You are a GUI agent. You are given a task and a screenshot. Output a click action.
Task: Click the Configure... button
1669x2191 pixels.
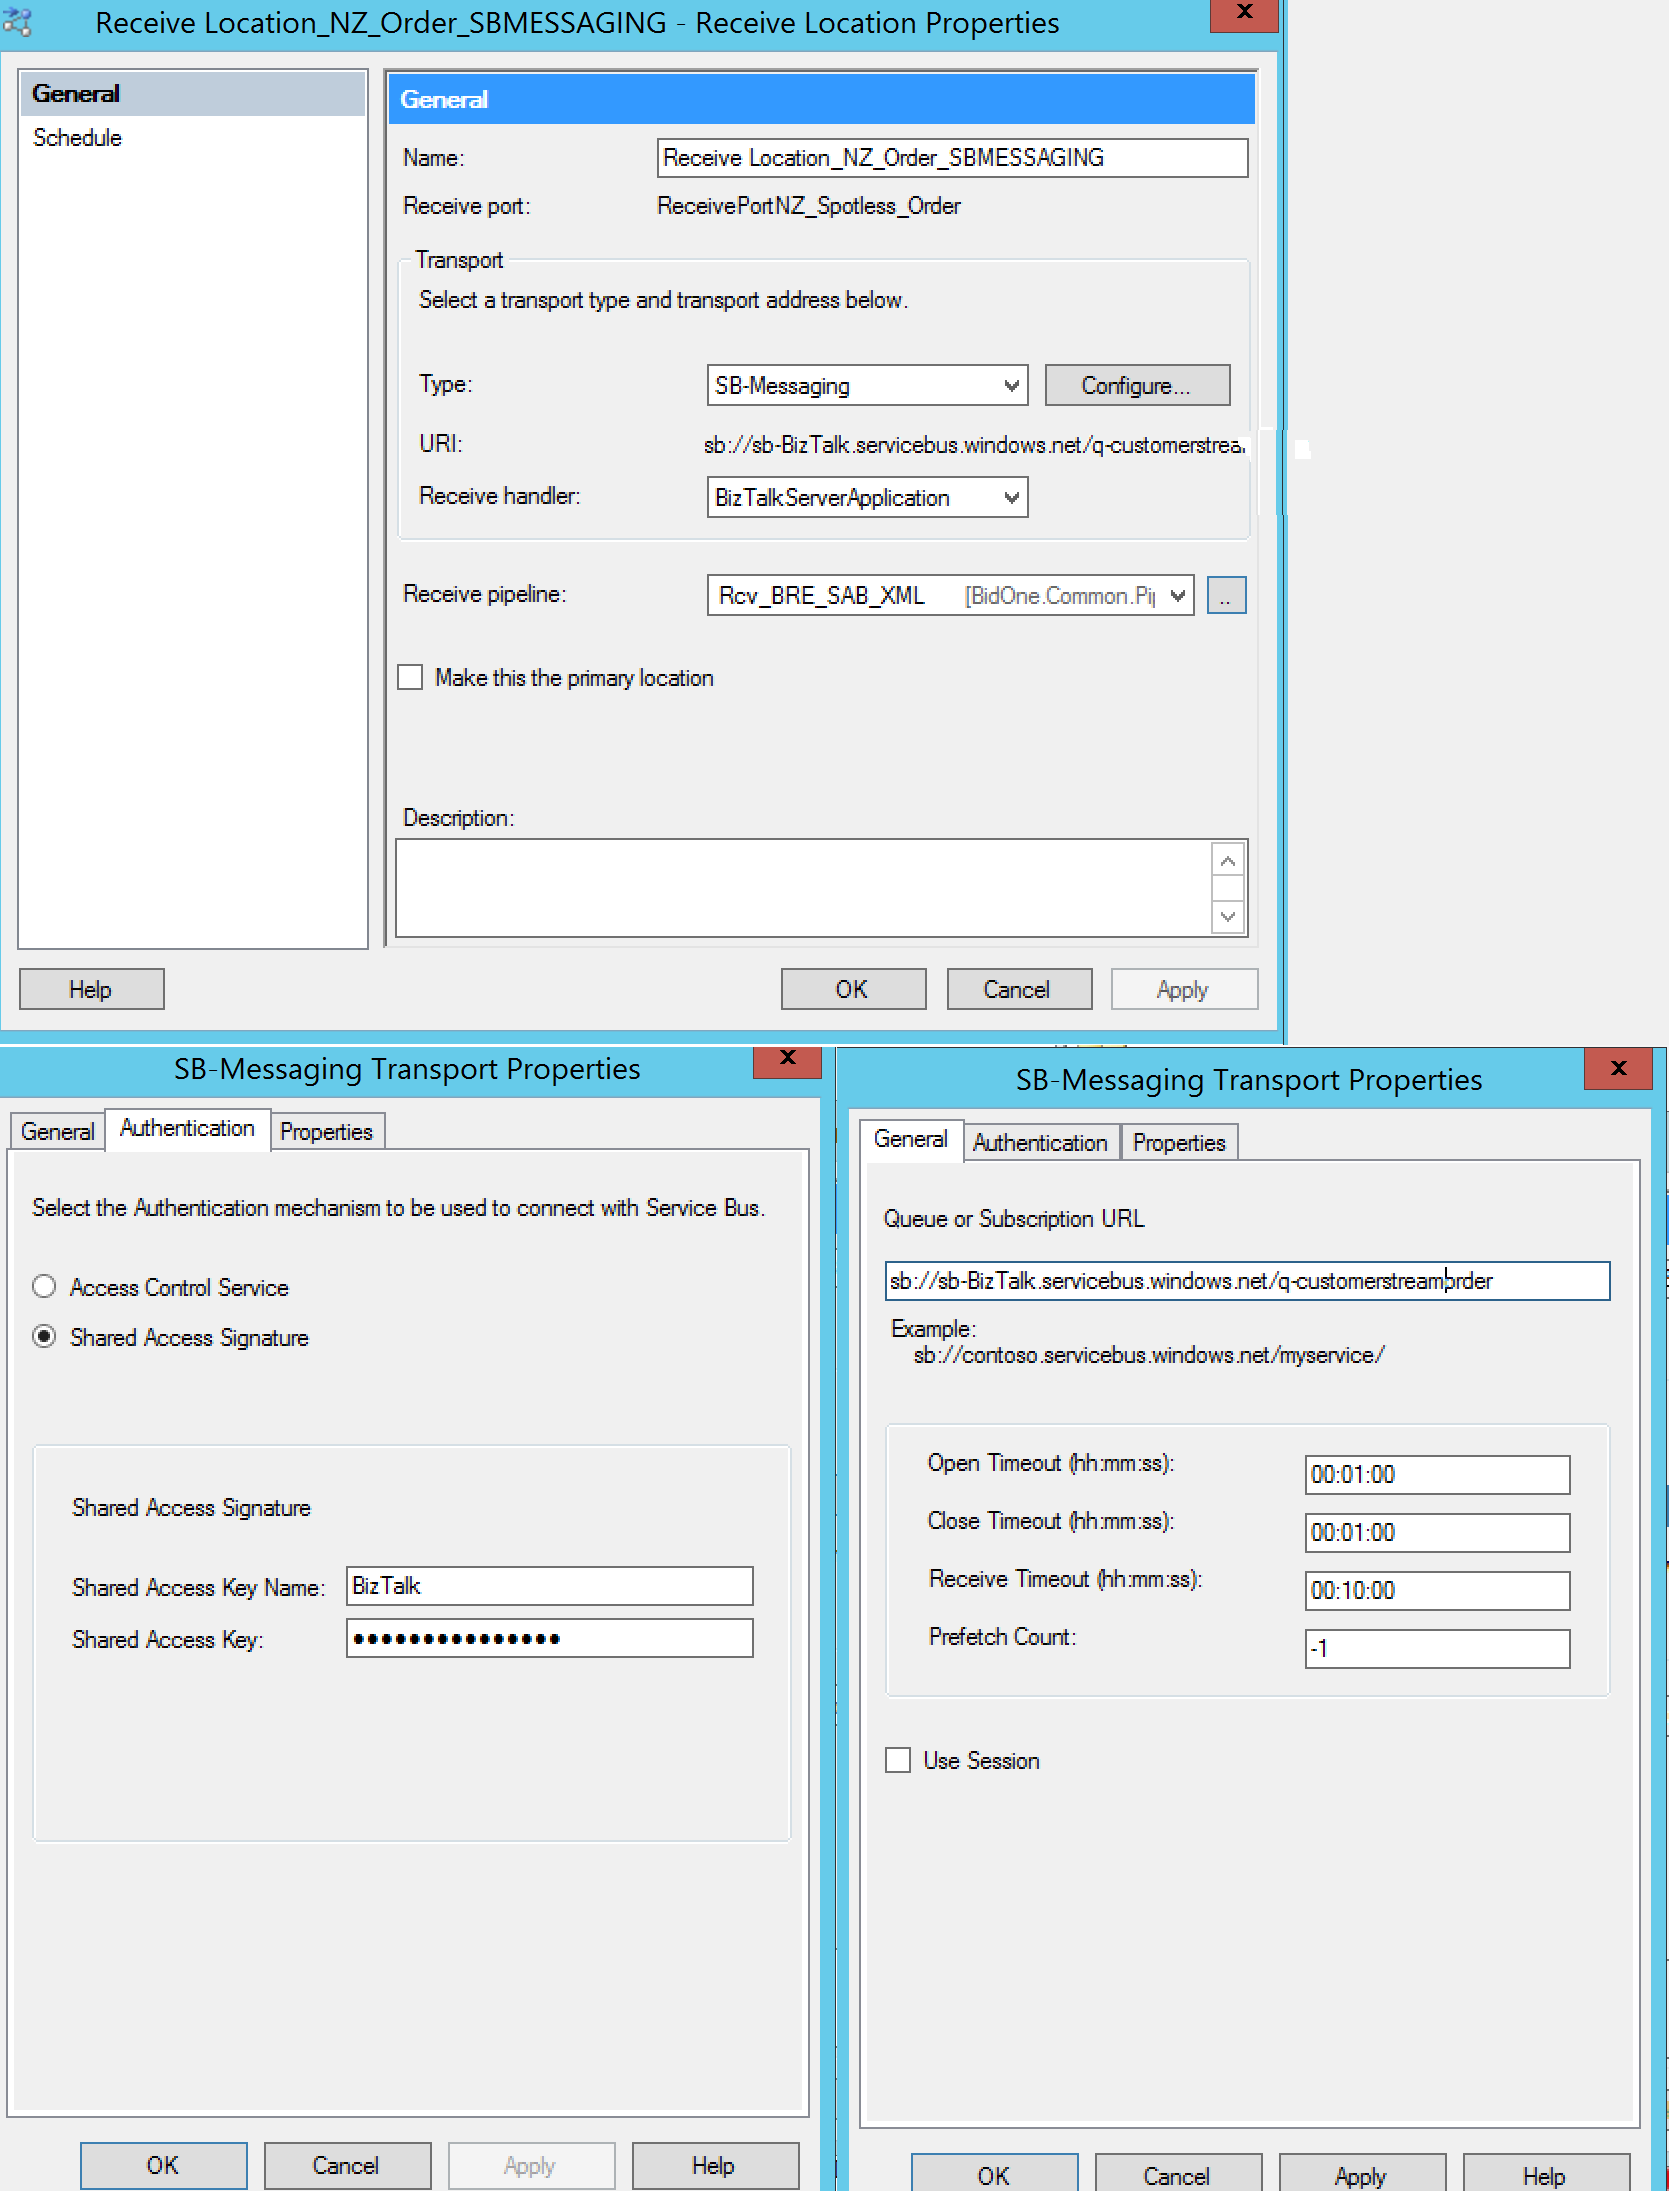click(x=1137, y=385)
